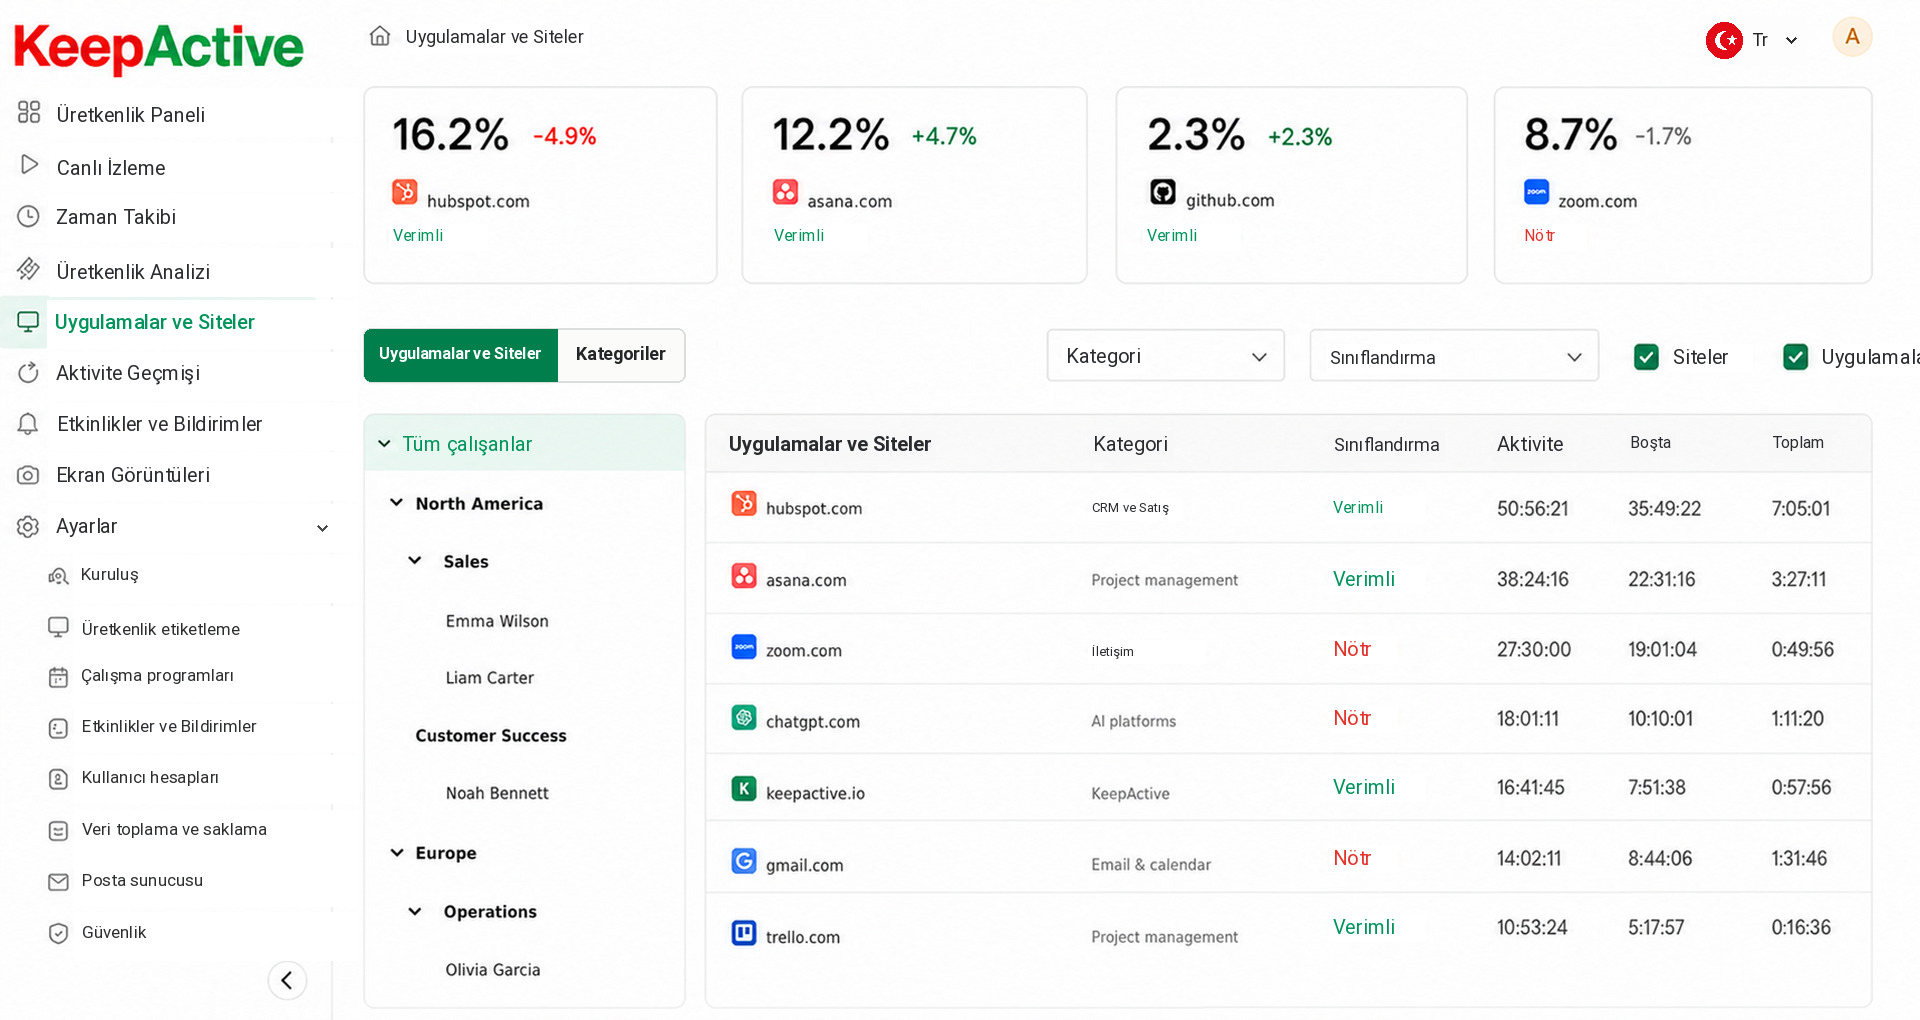Click the Çalışma programları calendar icon
Image resolution: width=1920 pixels, height=1020 pixels.
(x=59, y=677)
